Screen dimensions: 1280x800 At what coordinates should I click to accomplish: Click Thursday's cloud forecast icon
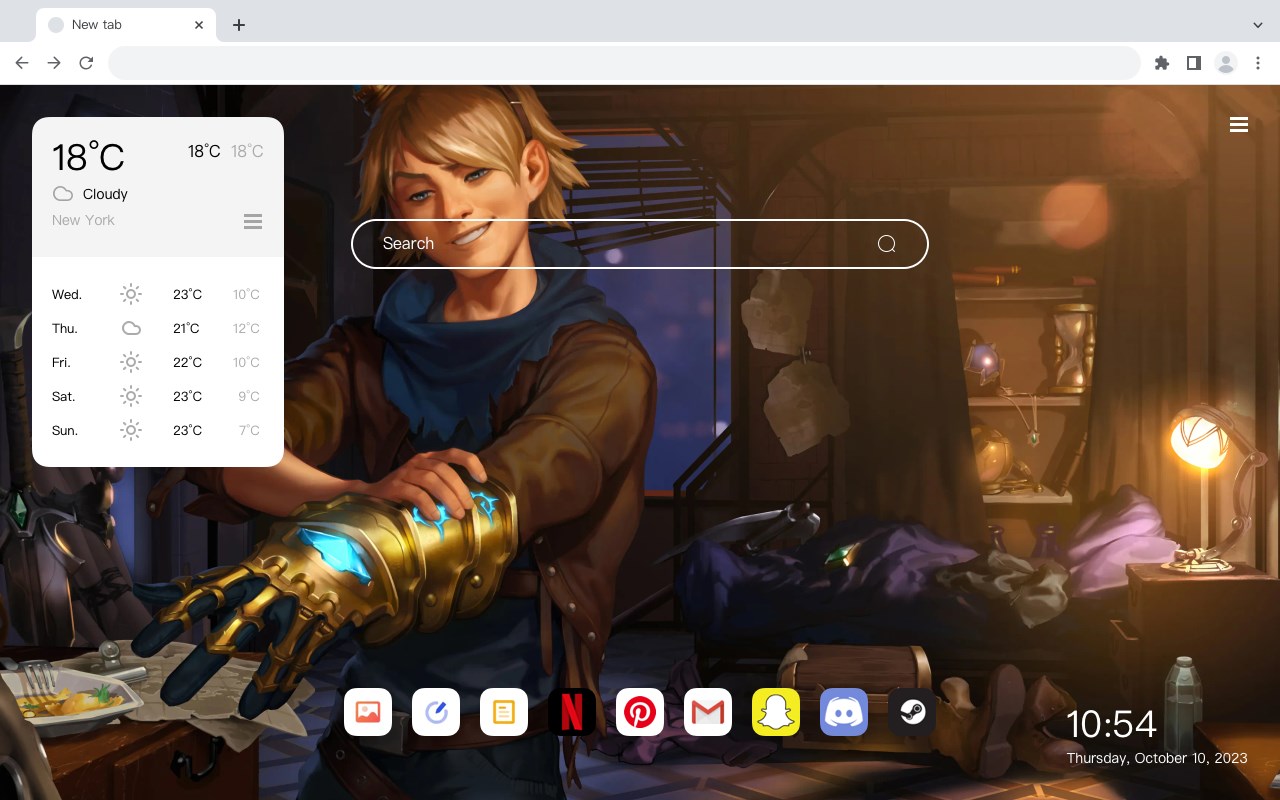click(x=131, y=328)
